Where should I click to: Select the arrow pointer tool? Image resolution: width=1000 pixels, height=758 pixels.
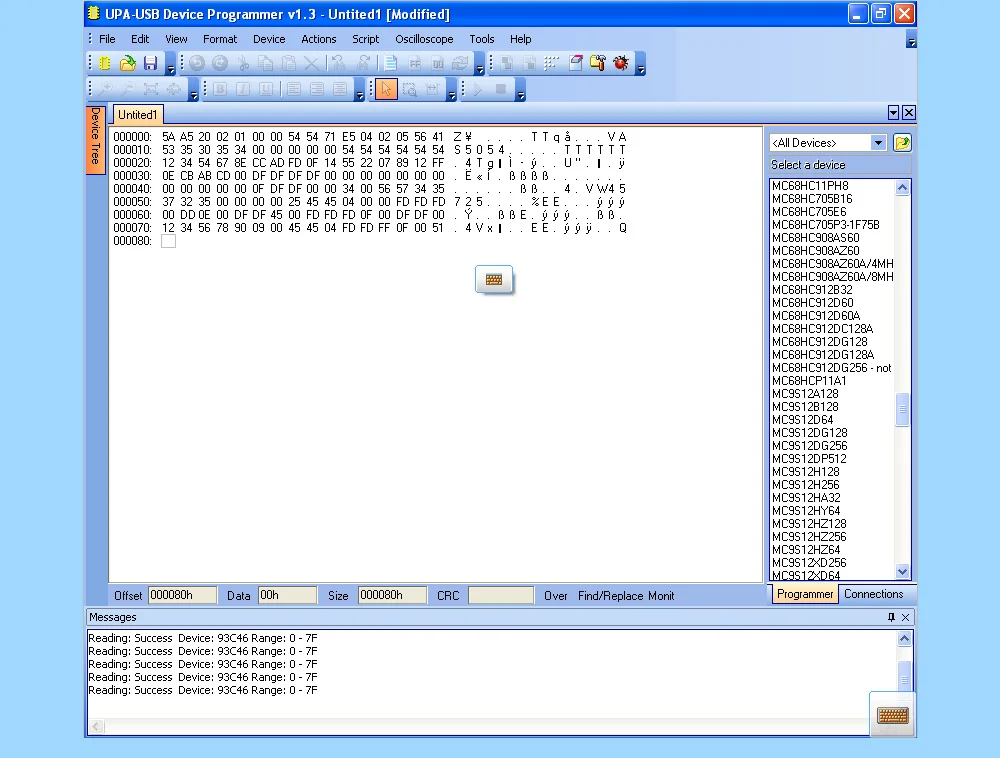point(386,89)
